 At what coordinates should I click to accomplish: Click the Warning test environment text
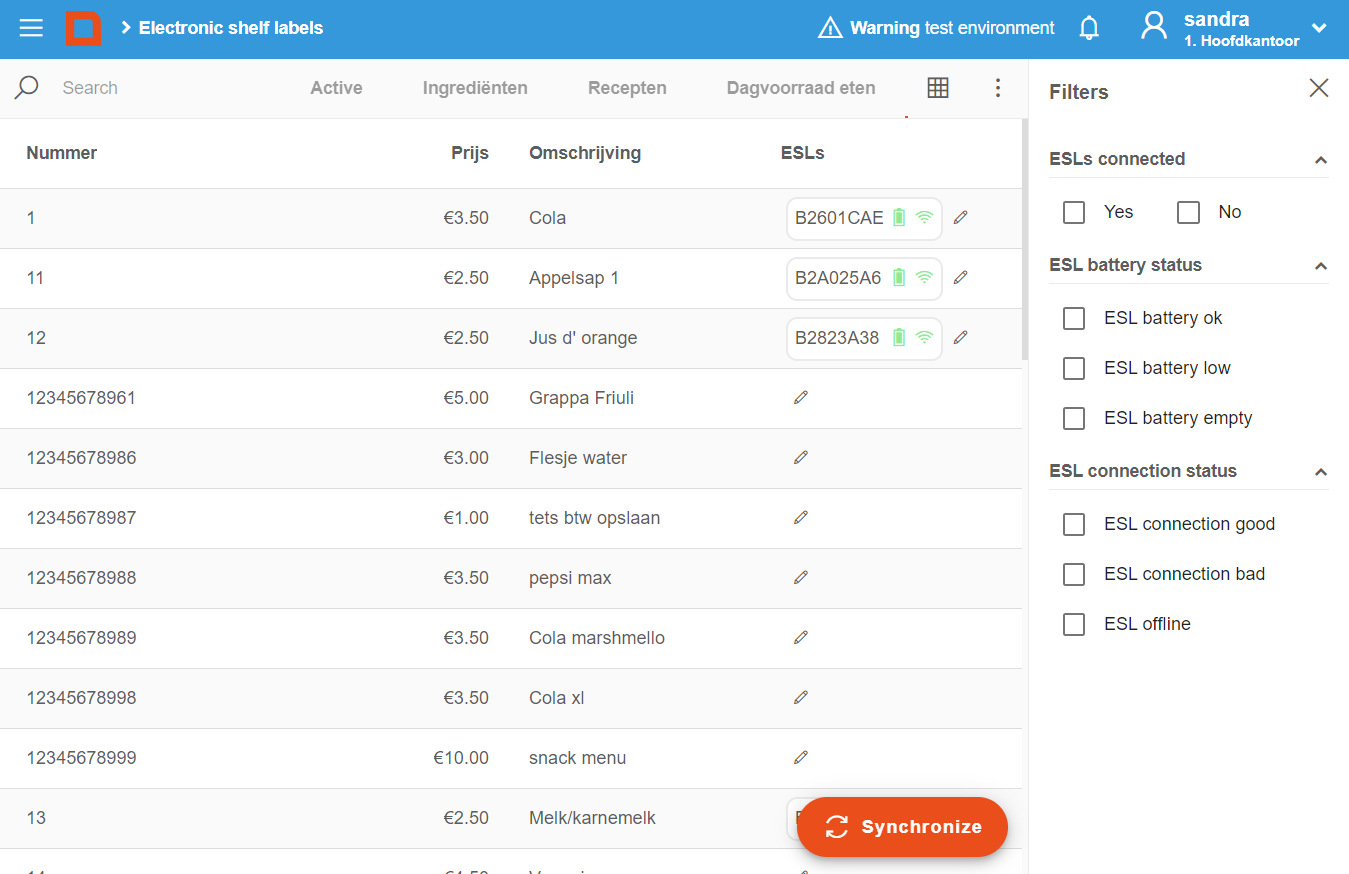point(952,28)
